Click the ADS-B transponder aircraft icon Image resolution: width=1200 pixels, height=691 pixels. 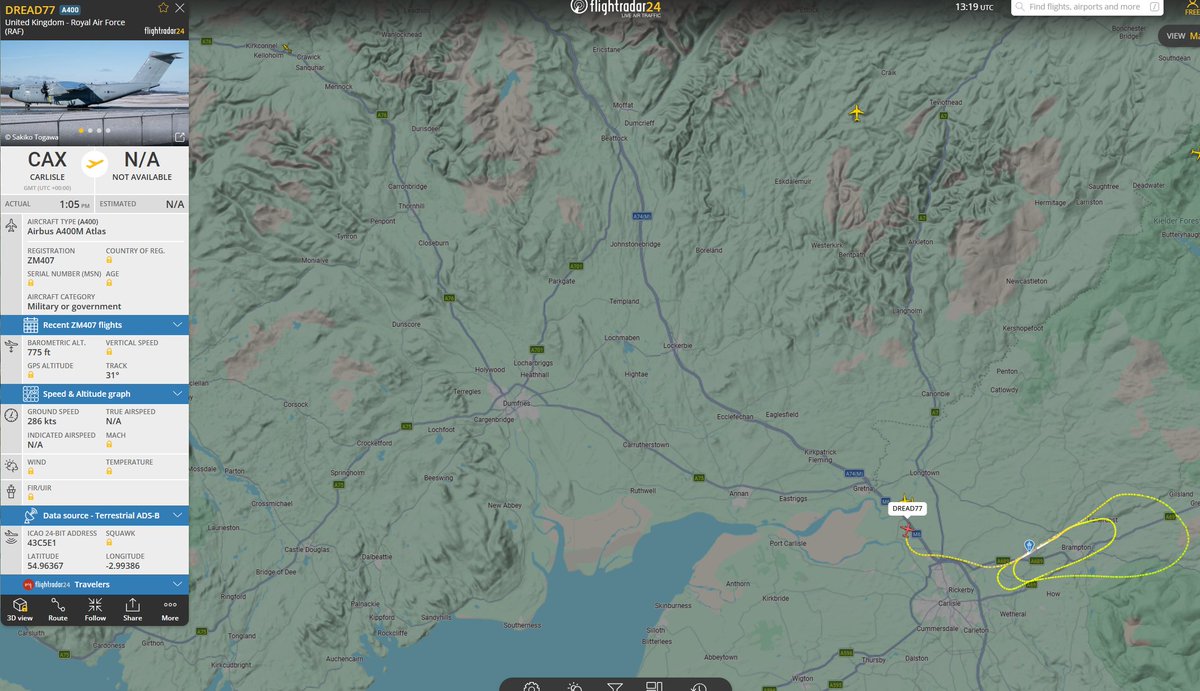11,537
